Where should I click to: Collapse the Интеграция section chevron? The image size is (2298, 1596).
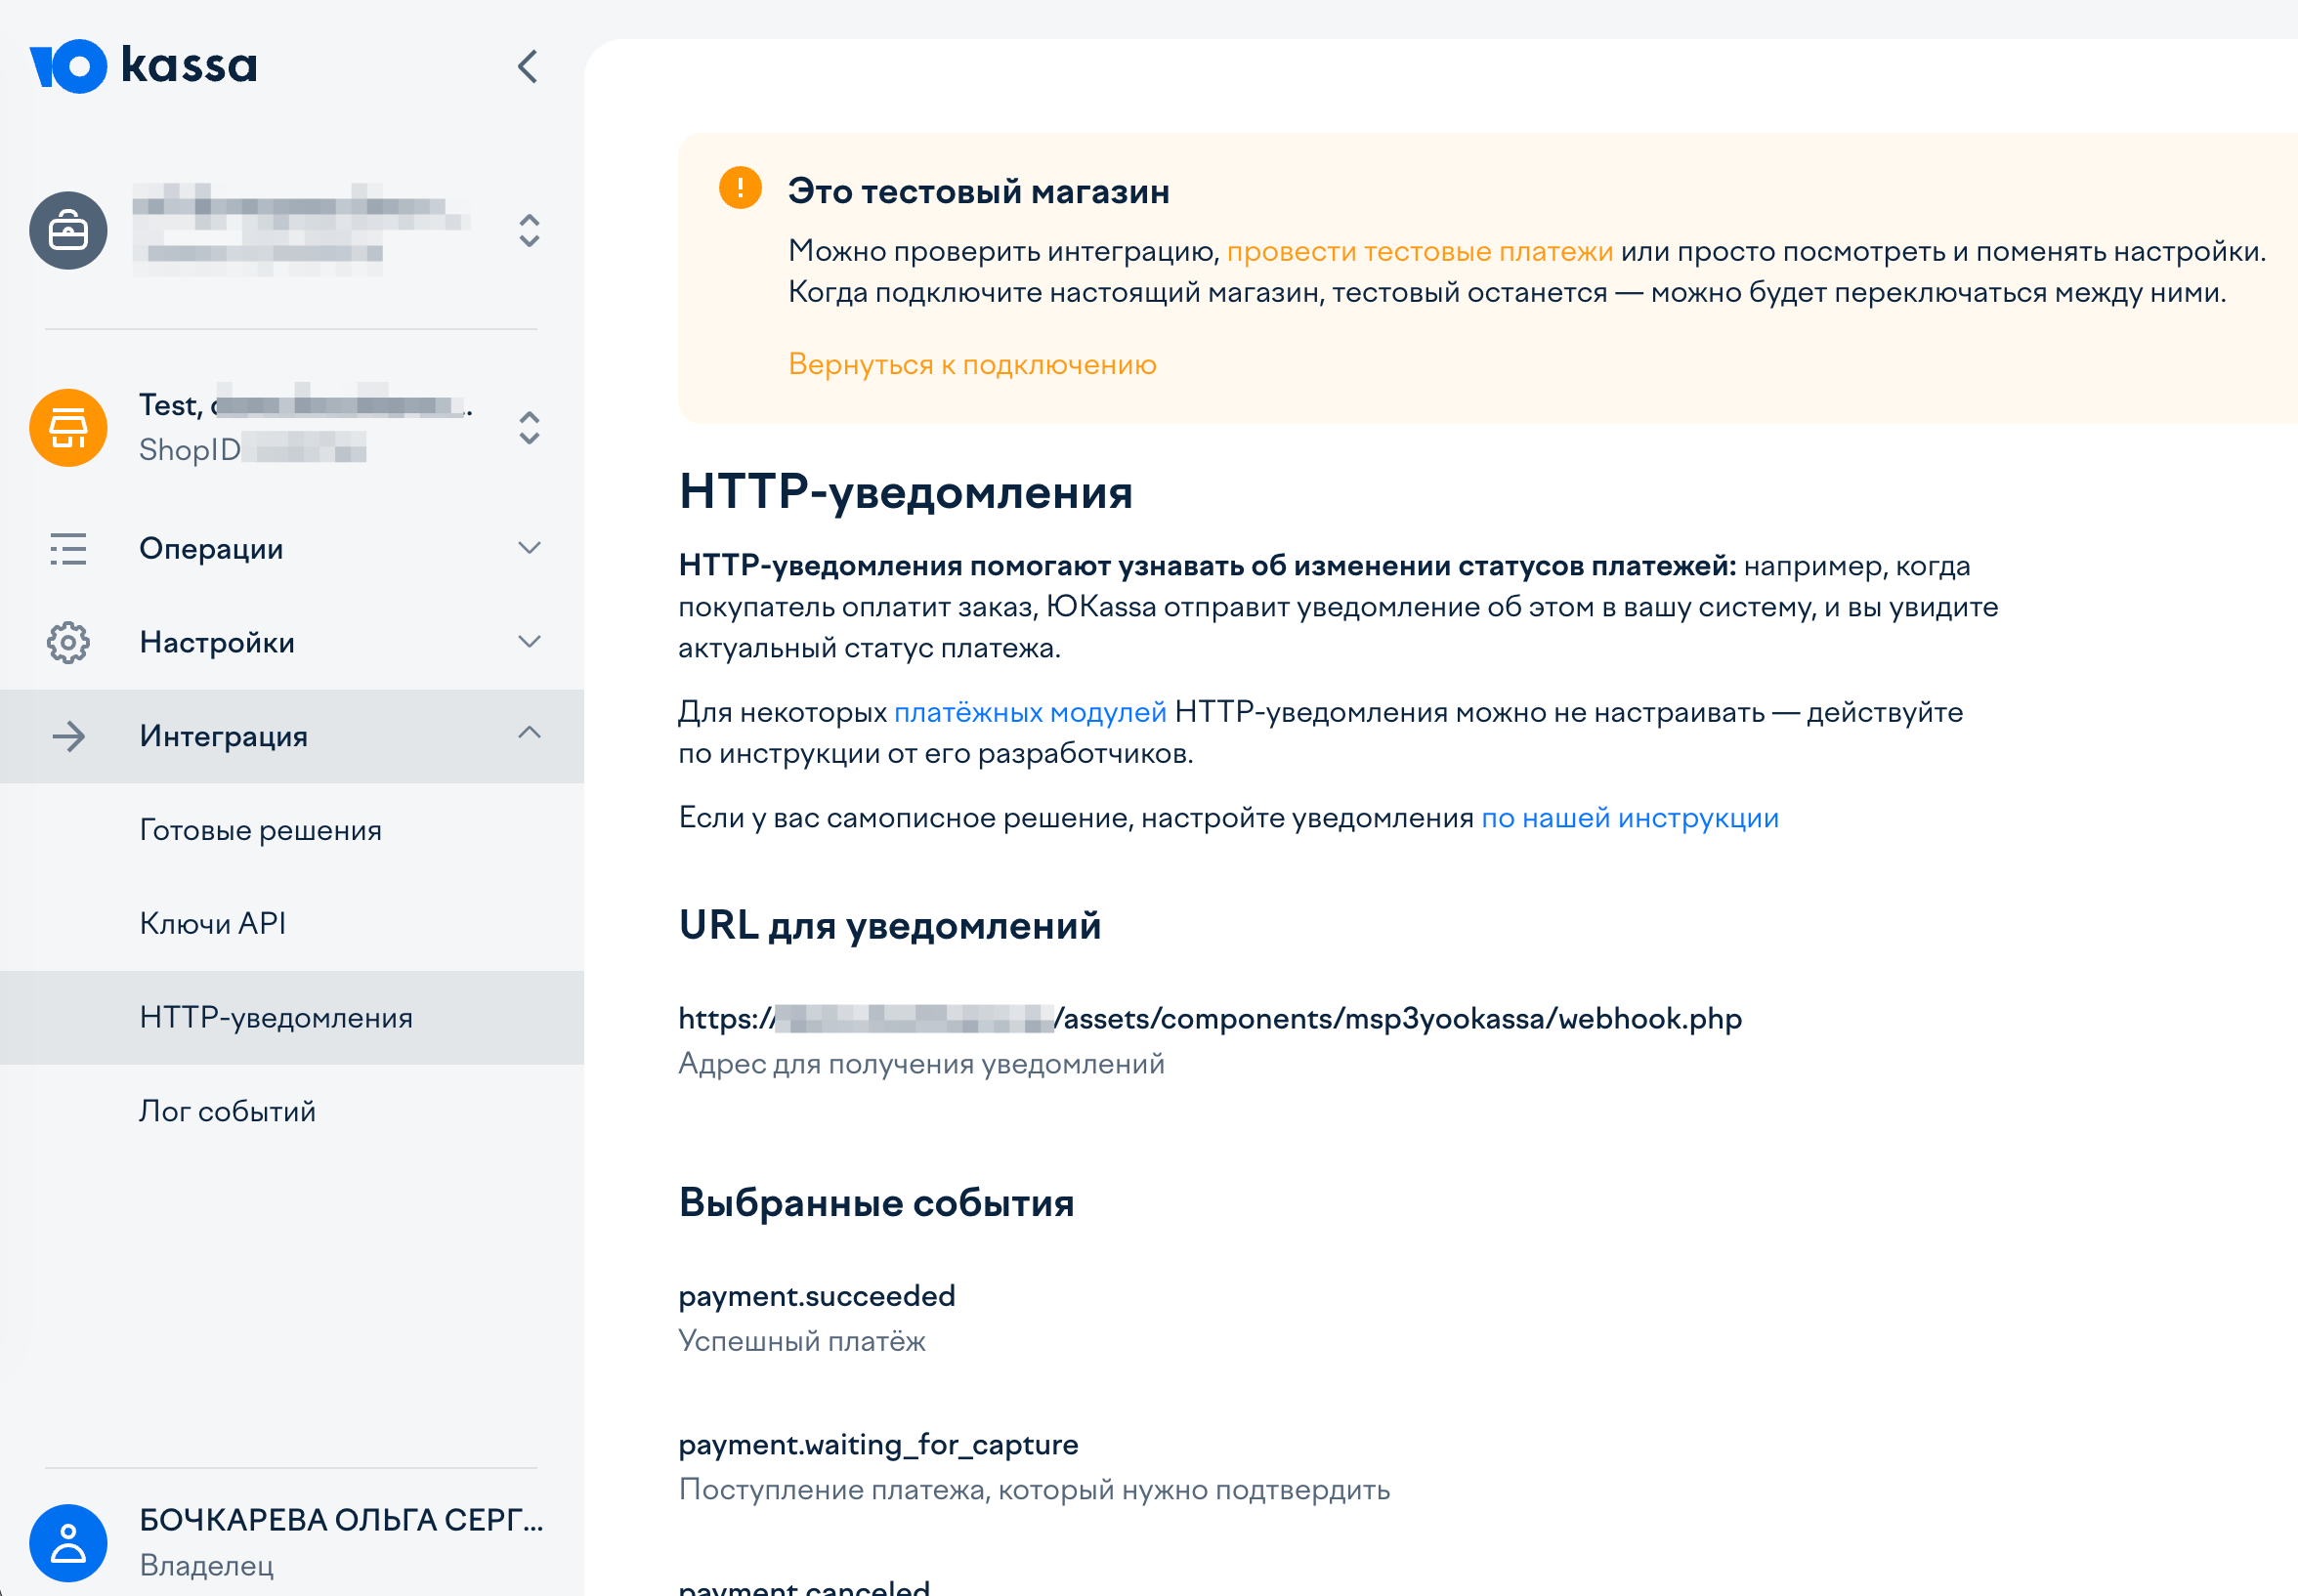(x=529, y=734)
